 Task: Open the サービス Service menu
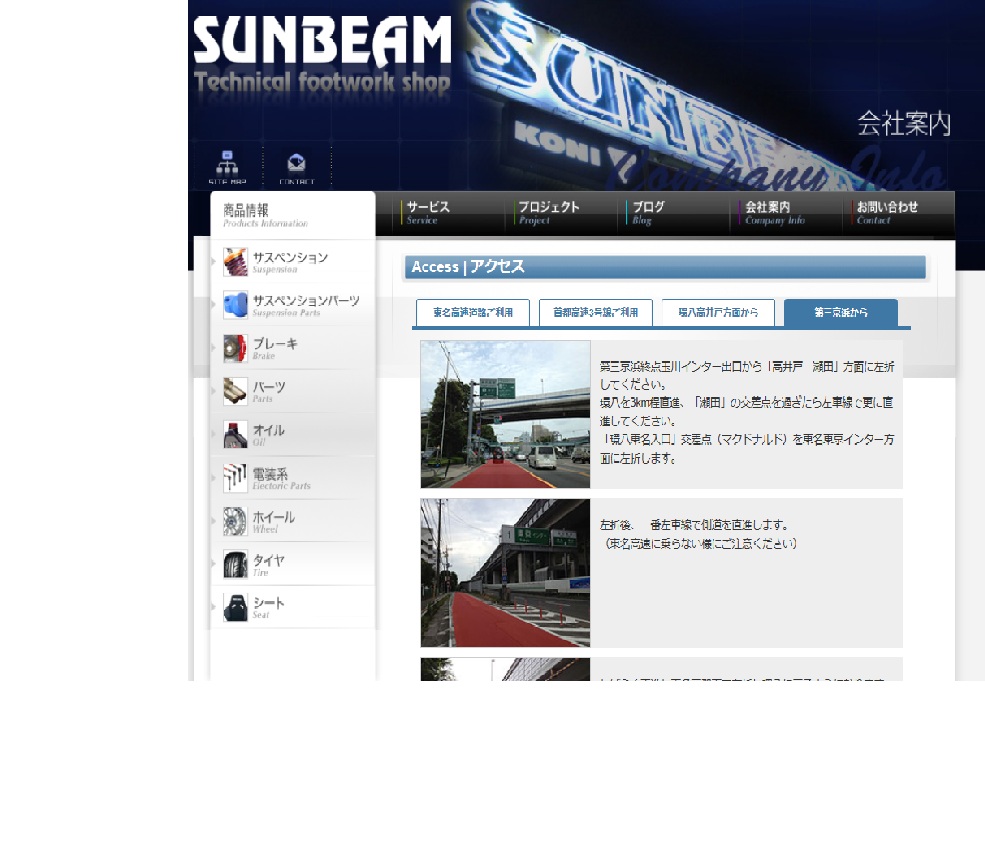point(428,212)
